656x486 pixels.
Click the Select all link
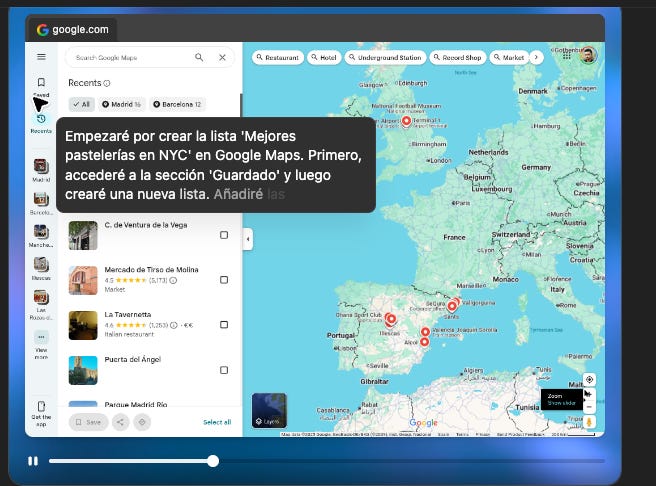coord(217,422)
